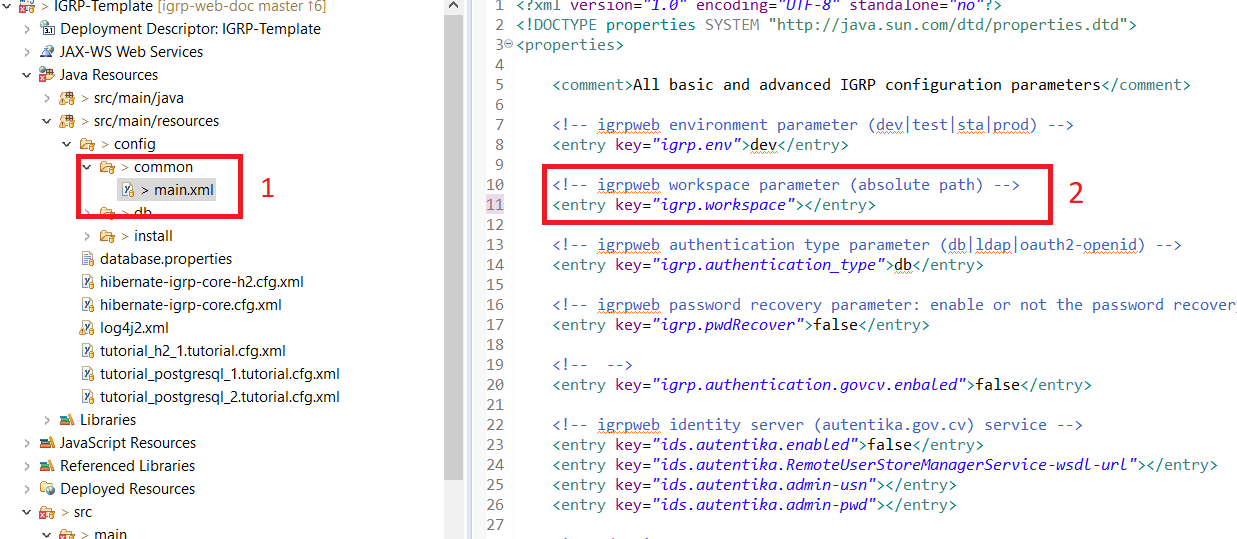The width and height of the screenshot is (1237, 539).
Task: Click the tutorial_postgresql_2.tutorial.cfg.xml file icon
Action: (x=88, y=397)
